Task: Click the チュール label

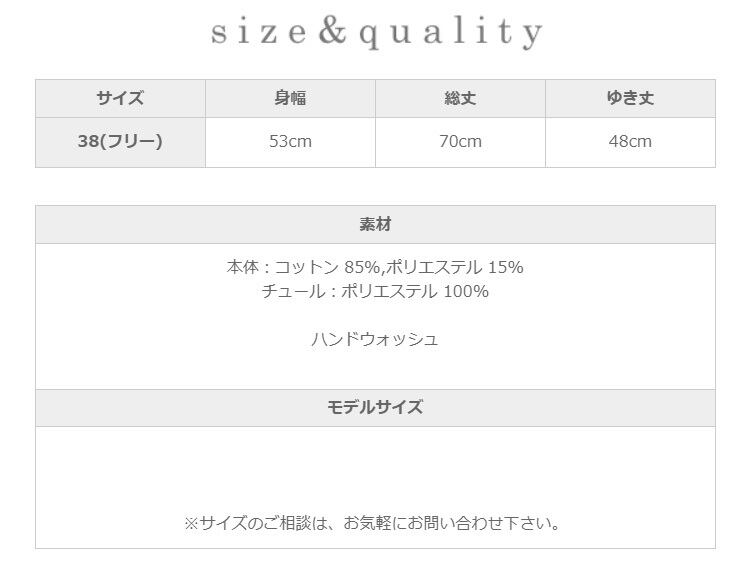Action: [290, 292]
